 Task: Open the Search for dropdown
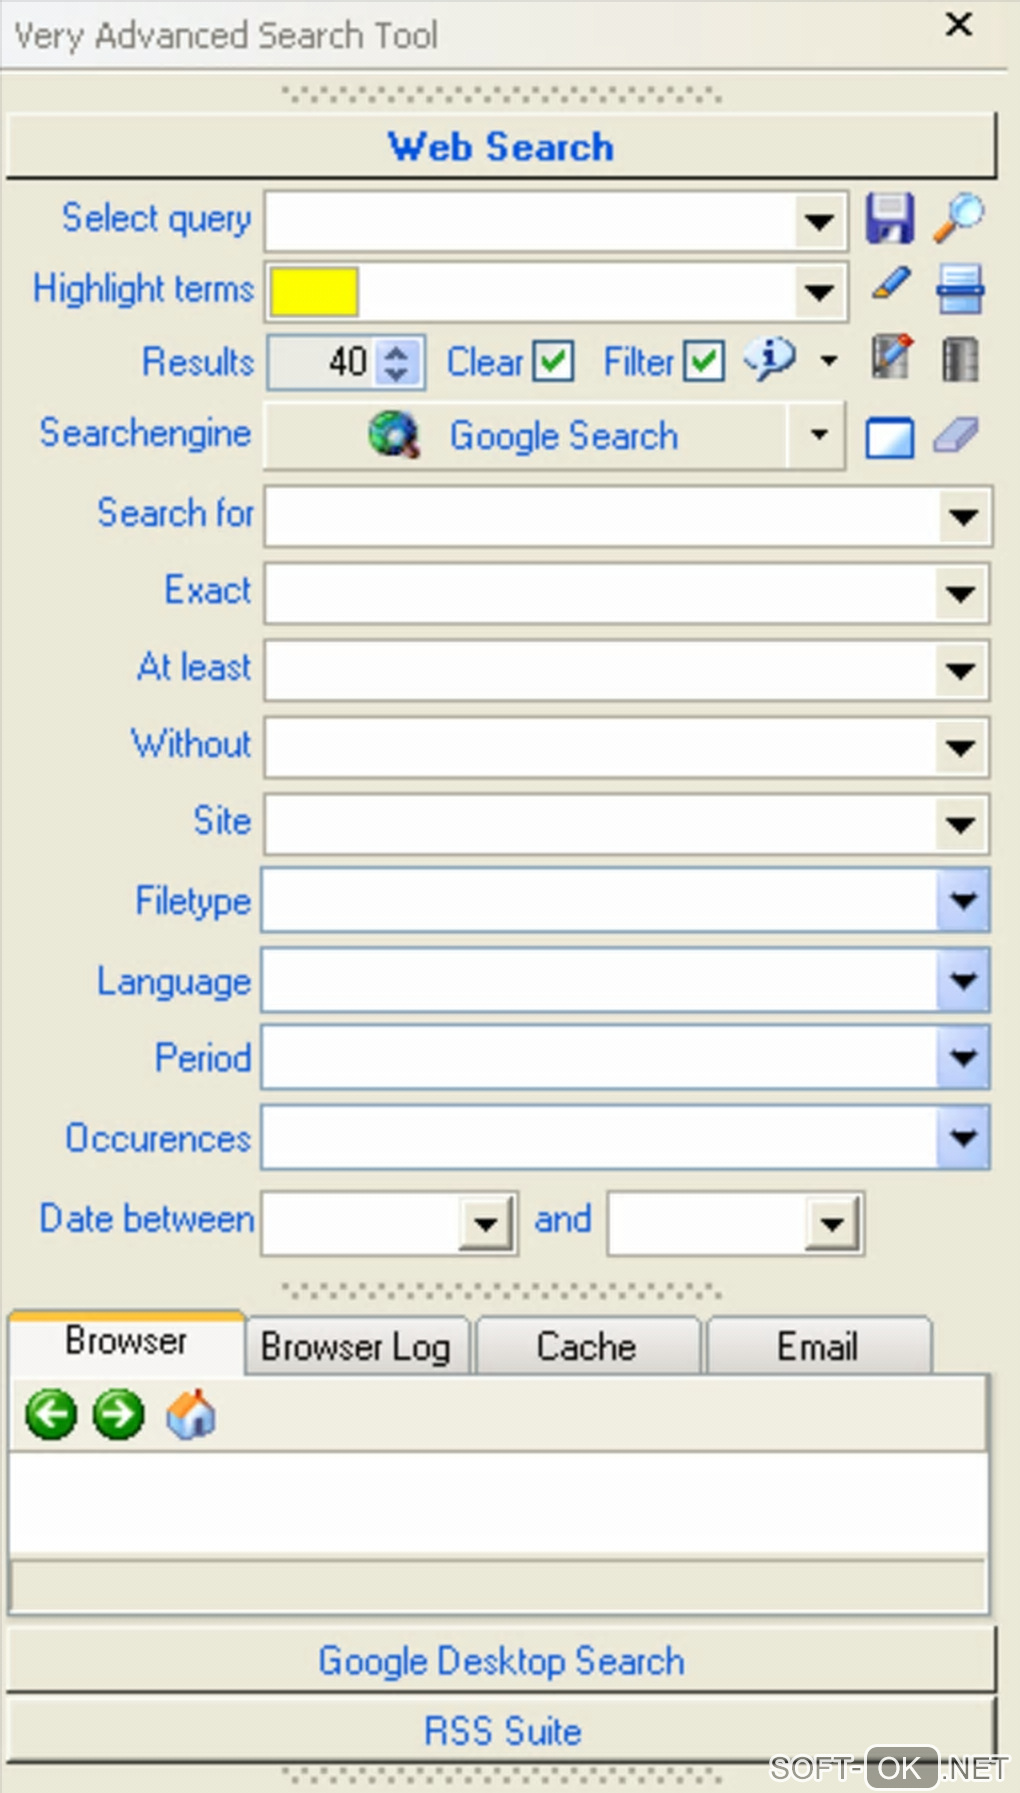coord(964,517)
